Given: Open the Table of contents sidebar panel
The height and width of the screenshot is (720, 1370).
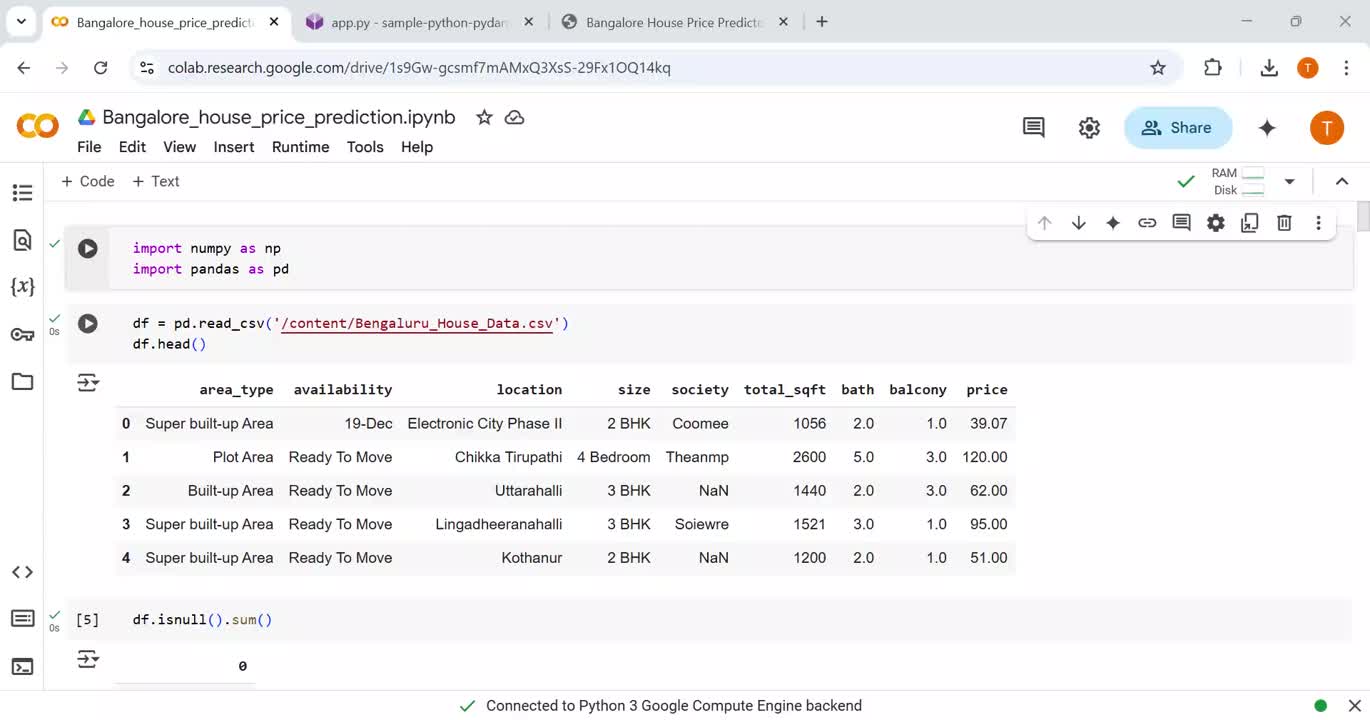Looking at the screenshot, I should [22, 192].
